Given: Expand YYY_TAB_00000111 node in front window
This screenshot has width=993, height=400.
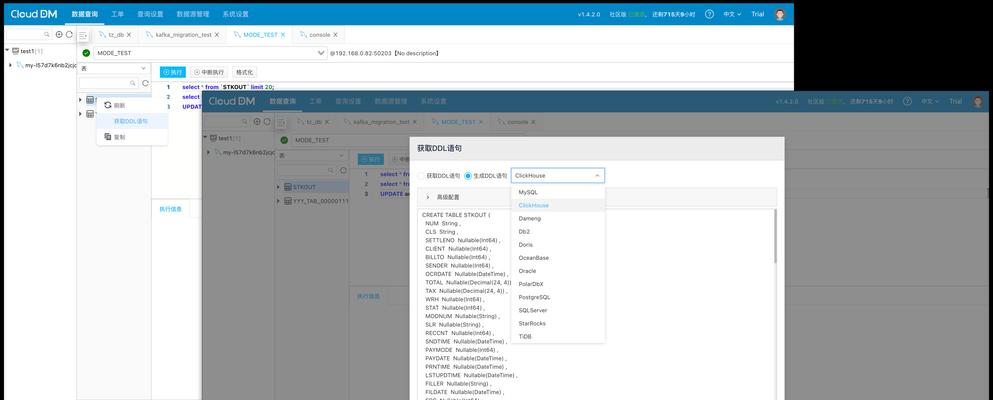Looking at the screenshot, I should (x=278, y=201).
